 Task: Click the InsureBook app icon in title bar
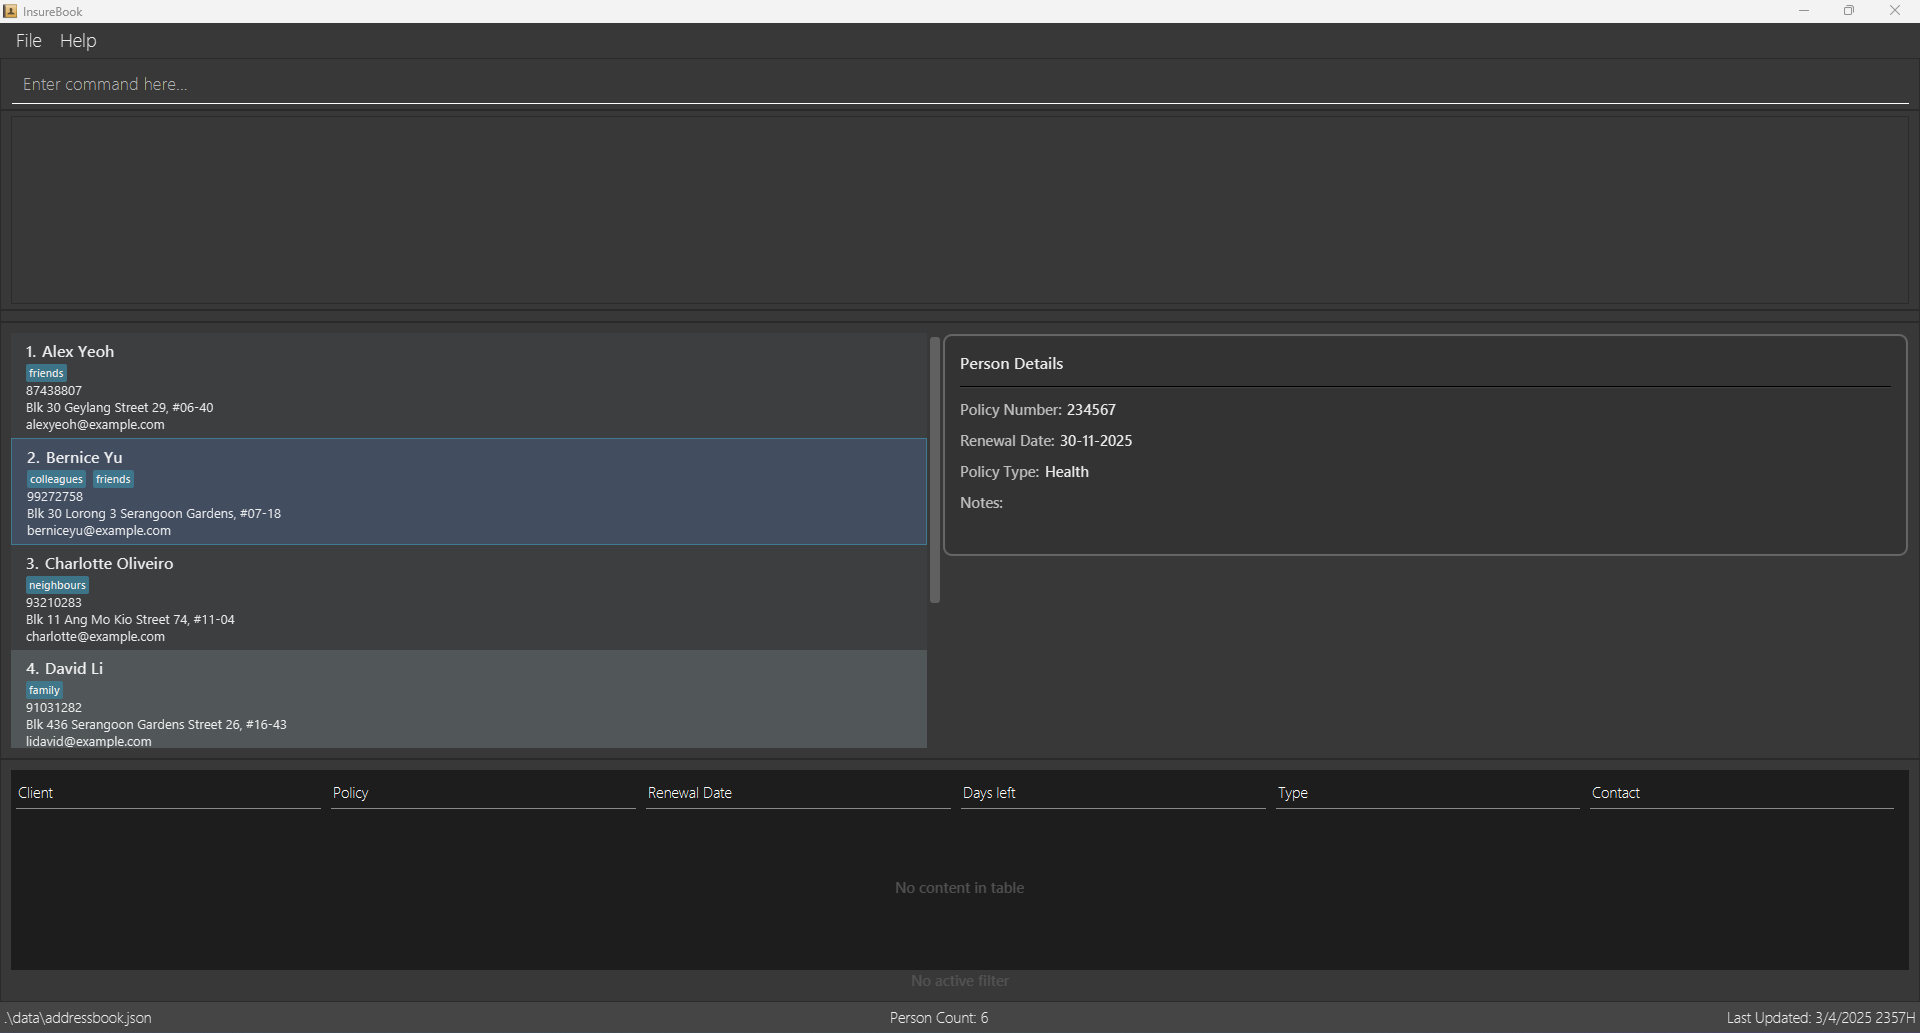pyautogui.click(x=10, y=11)
